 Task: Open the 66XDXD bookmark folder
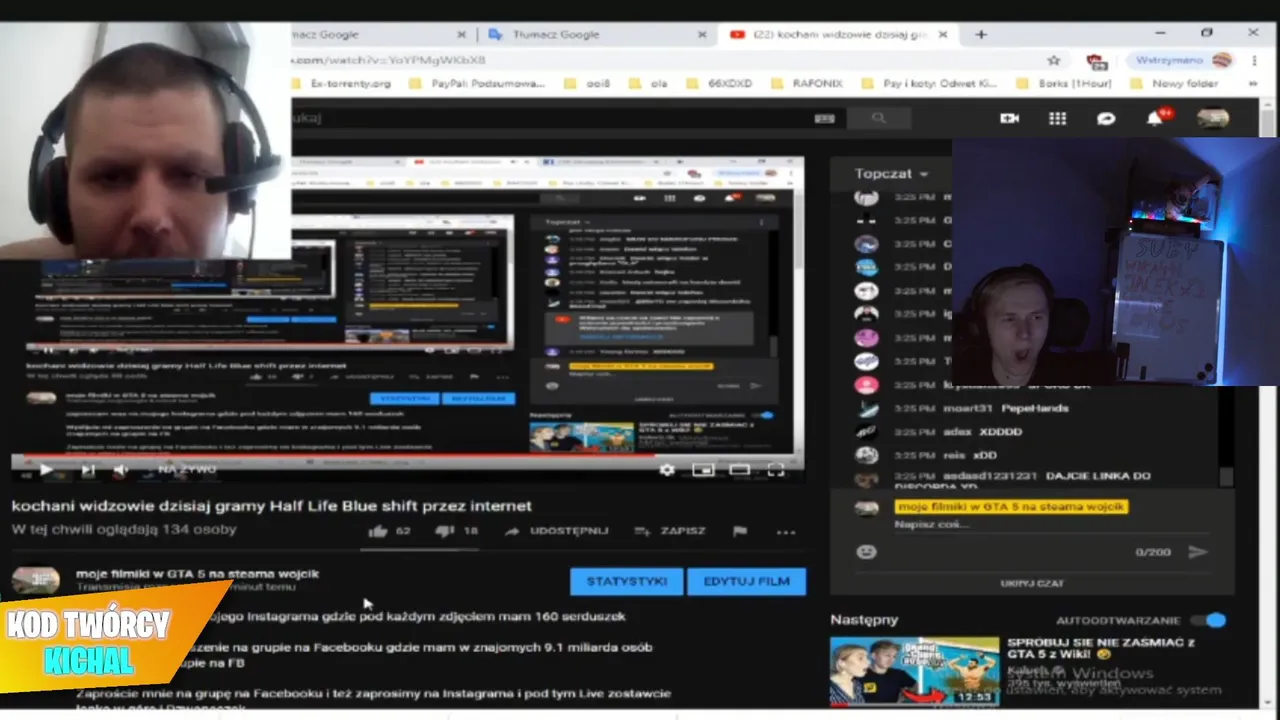pos(718,84)
